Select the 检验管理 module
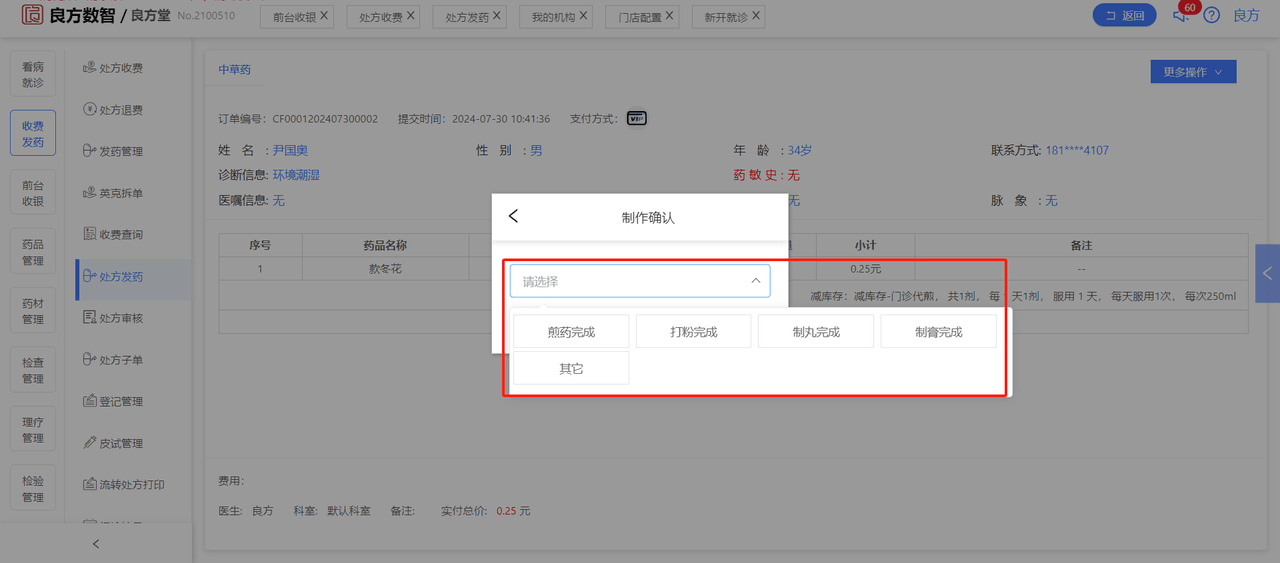This screenshot has width=1280, height=563. point(33,488)
